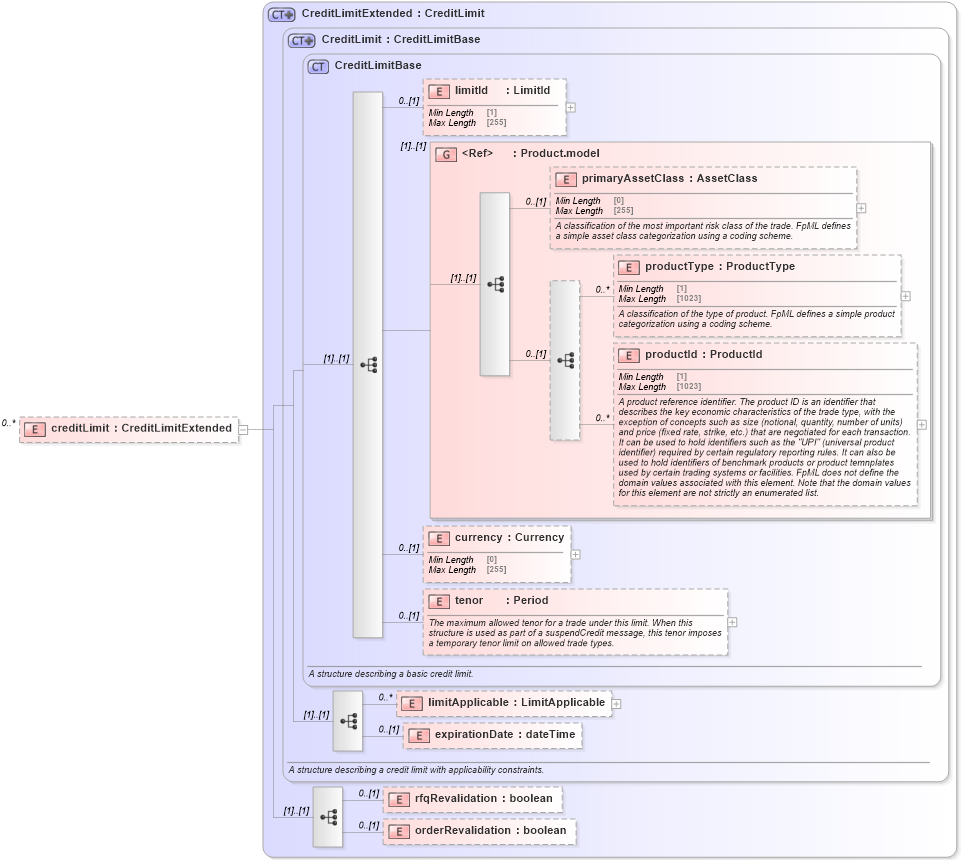Expand primaryAssetClass using its plus indicator

coord(860,207)
